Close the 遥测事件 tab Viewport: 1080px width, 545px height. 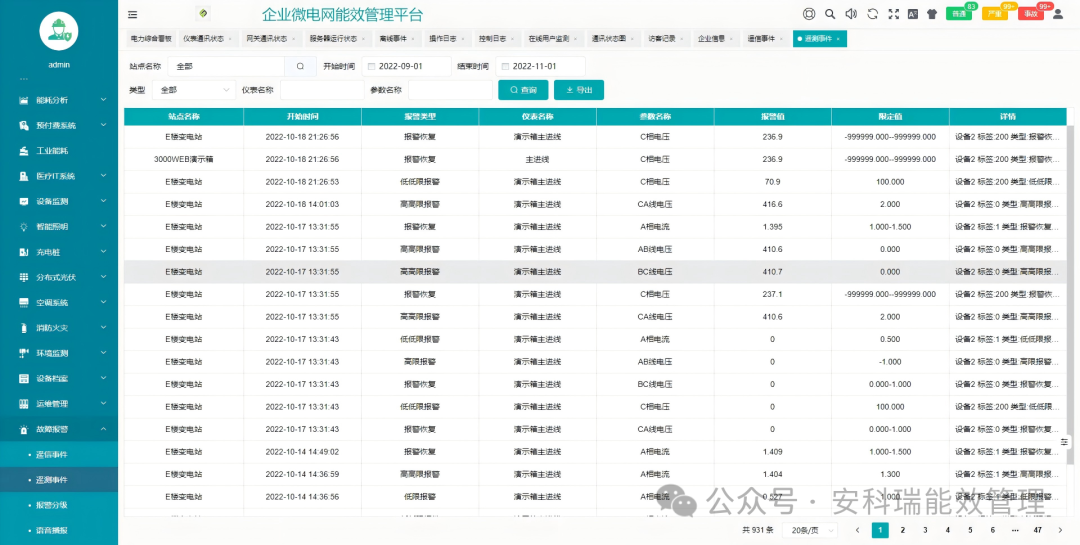pyautogui.click(x=838, y=39)
